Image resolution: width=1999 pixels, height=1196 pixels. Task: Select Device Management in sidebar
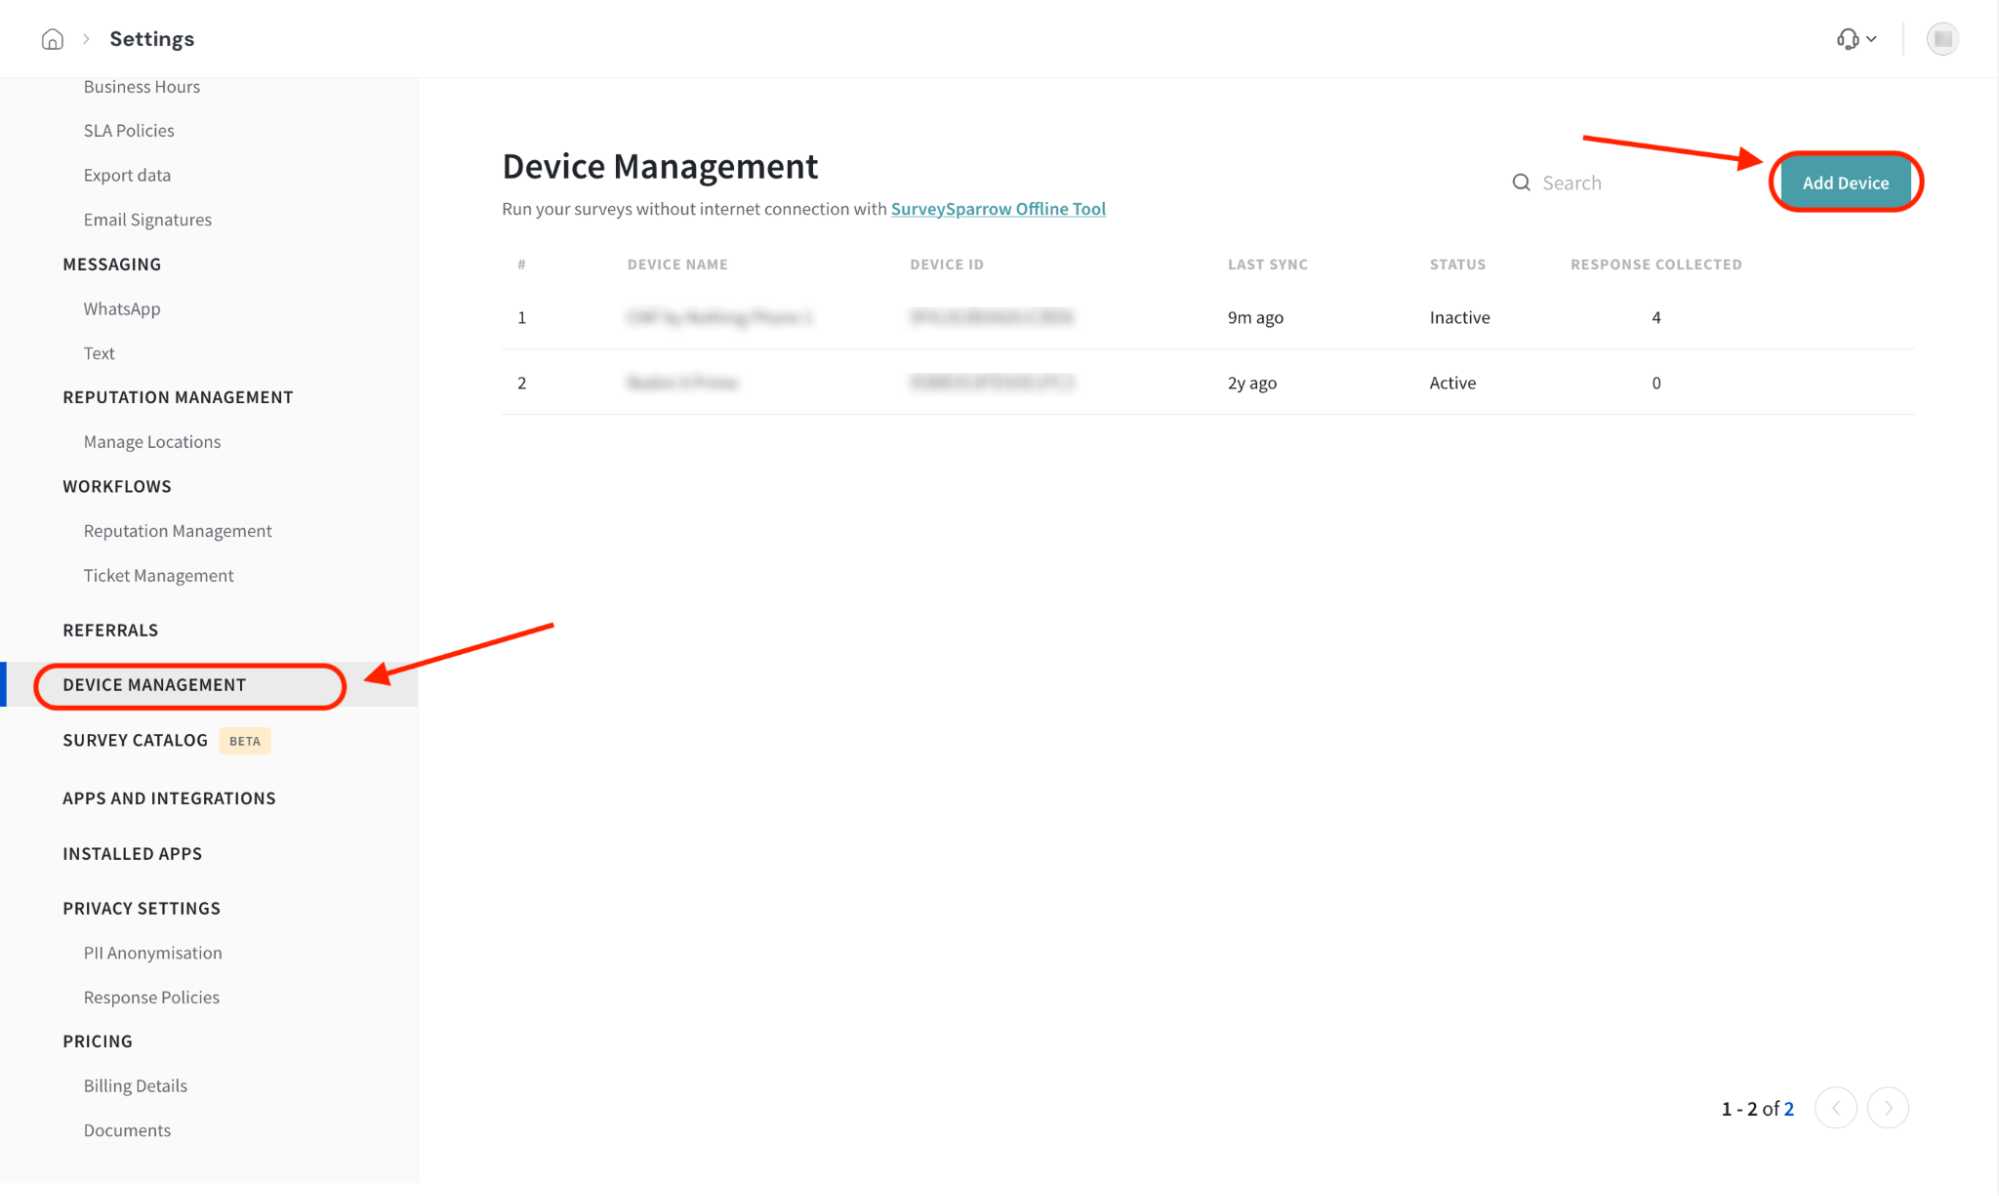154,685
